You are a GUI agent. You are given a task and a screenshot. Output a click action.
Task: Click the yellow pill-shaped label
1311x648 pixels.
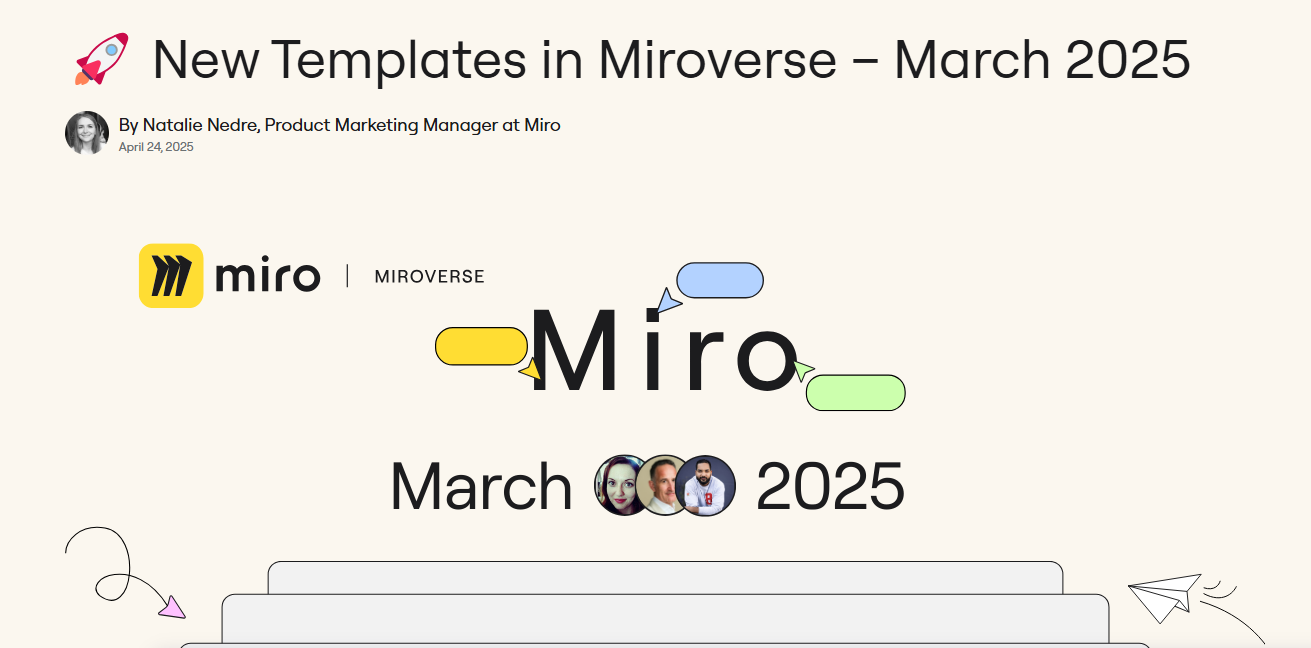click(x=481, y=346)
